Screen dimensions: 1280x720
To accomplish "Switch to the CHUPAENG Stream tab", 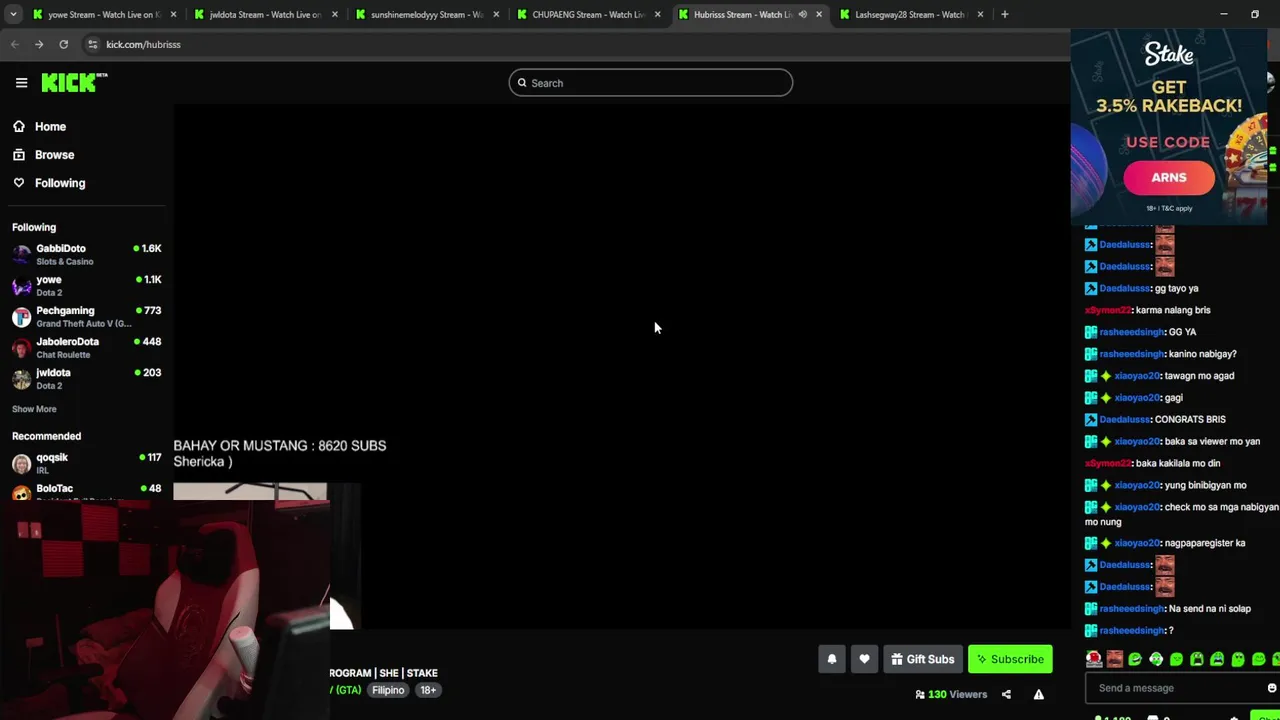I will click(588, 14).
